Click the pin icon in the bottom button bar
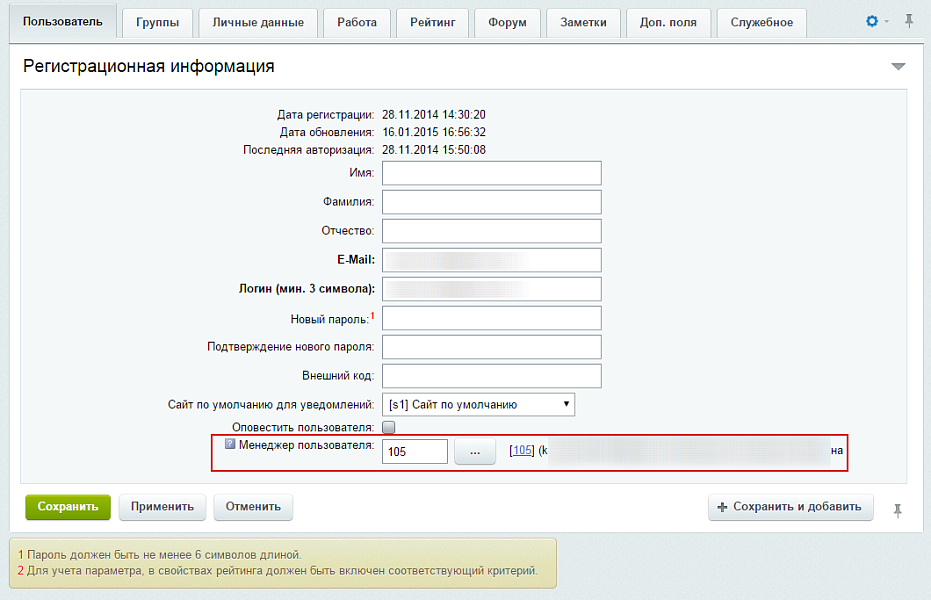 click(x=897, y=510)
